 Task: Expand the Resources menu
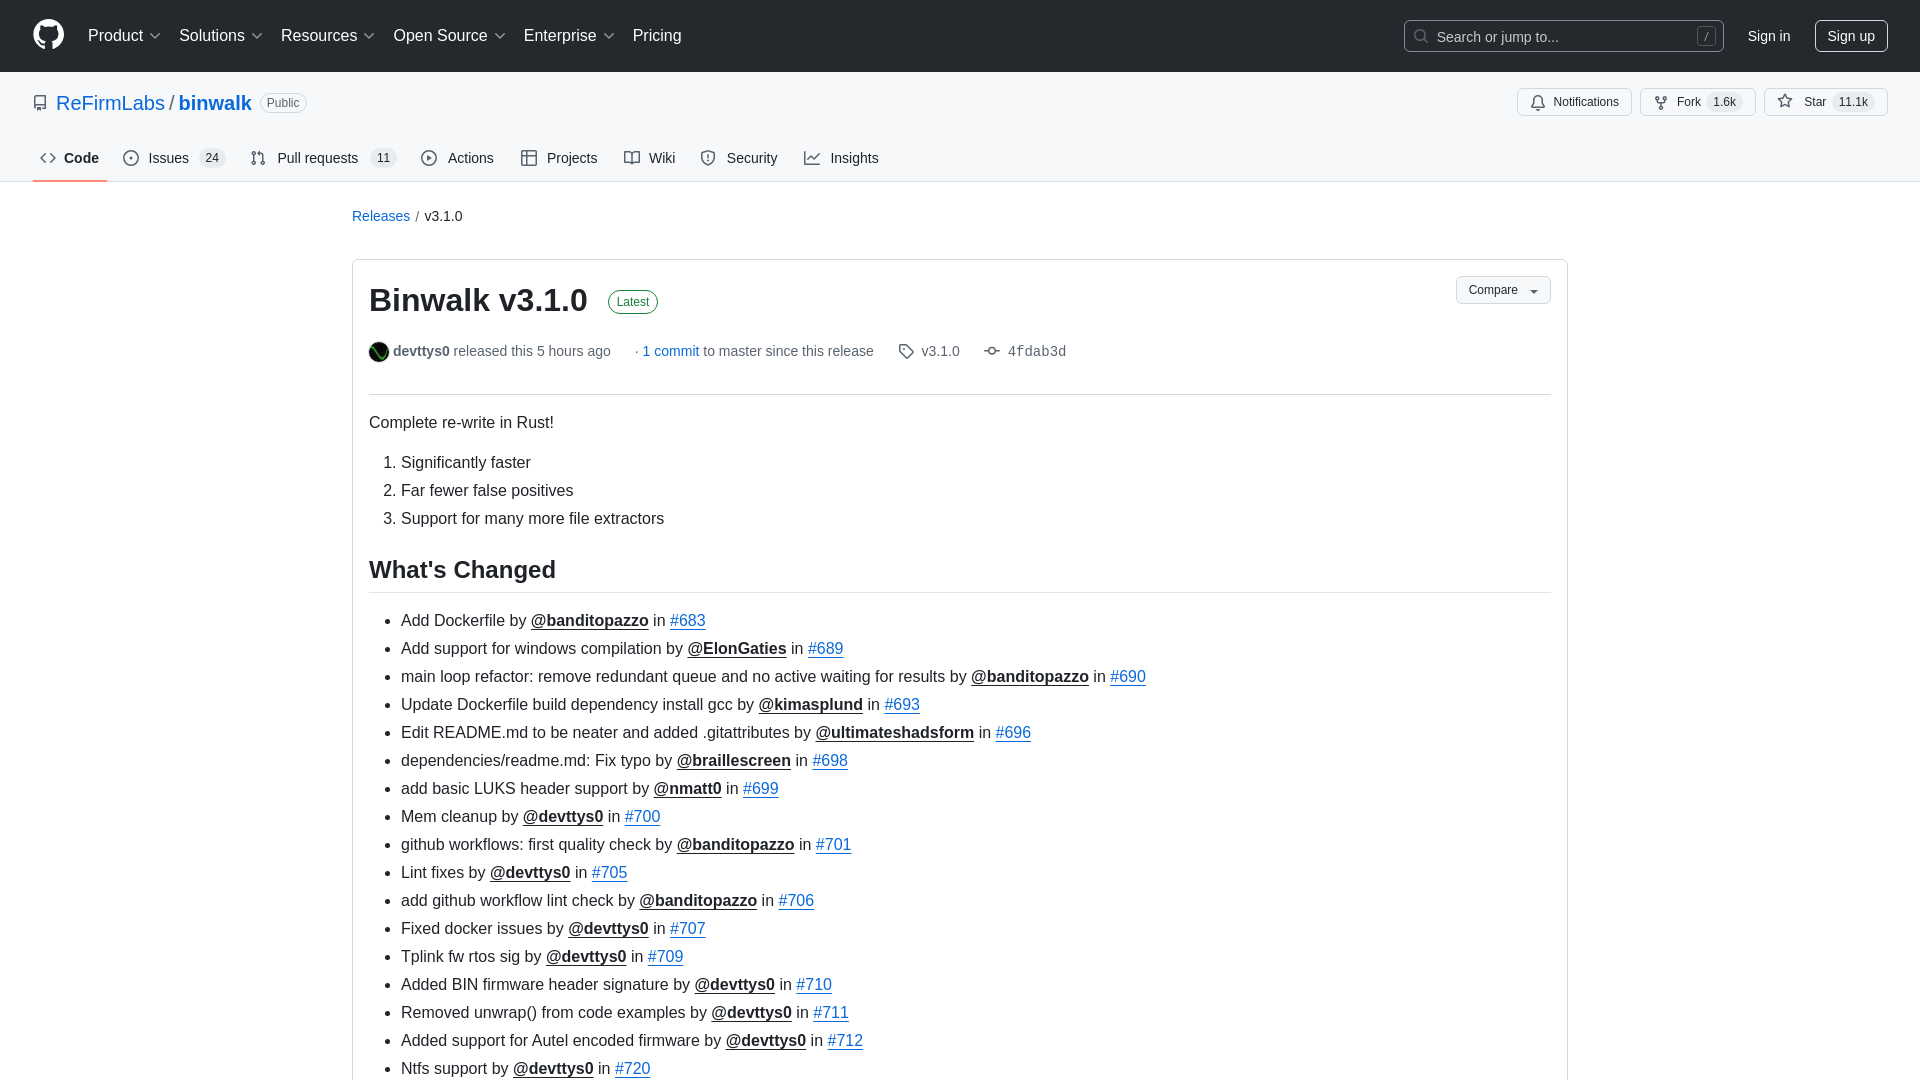(328, 36)
